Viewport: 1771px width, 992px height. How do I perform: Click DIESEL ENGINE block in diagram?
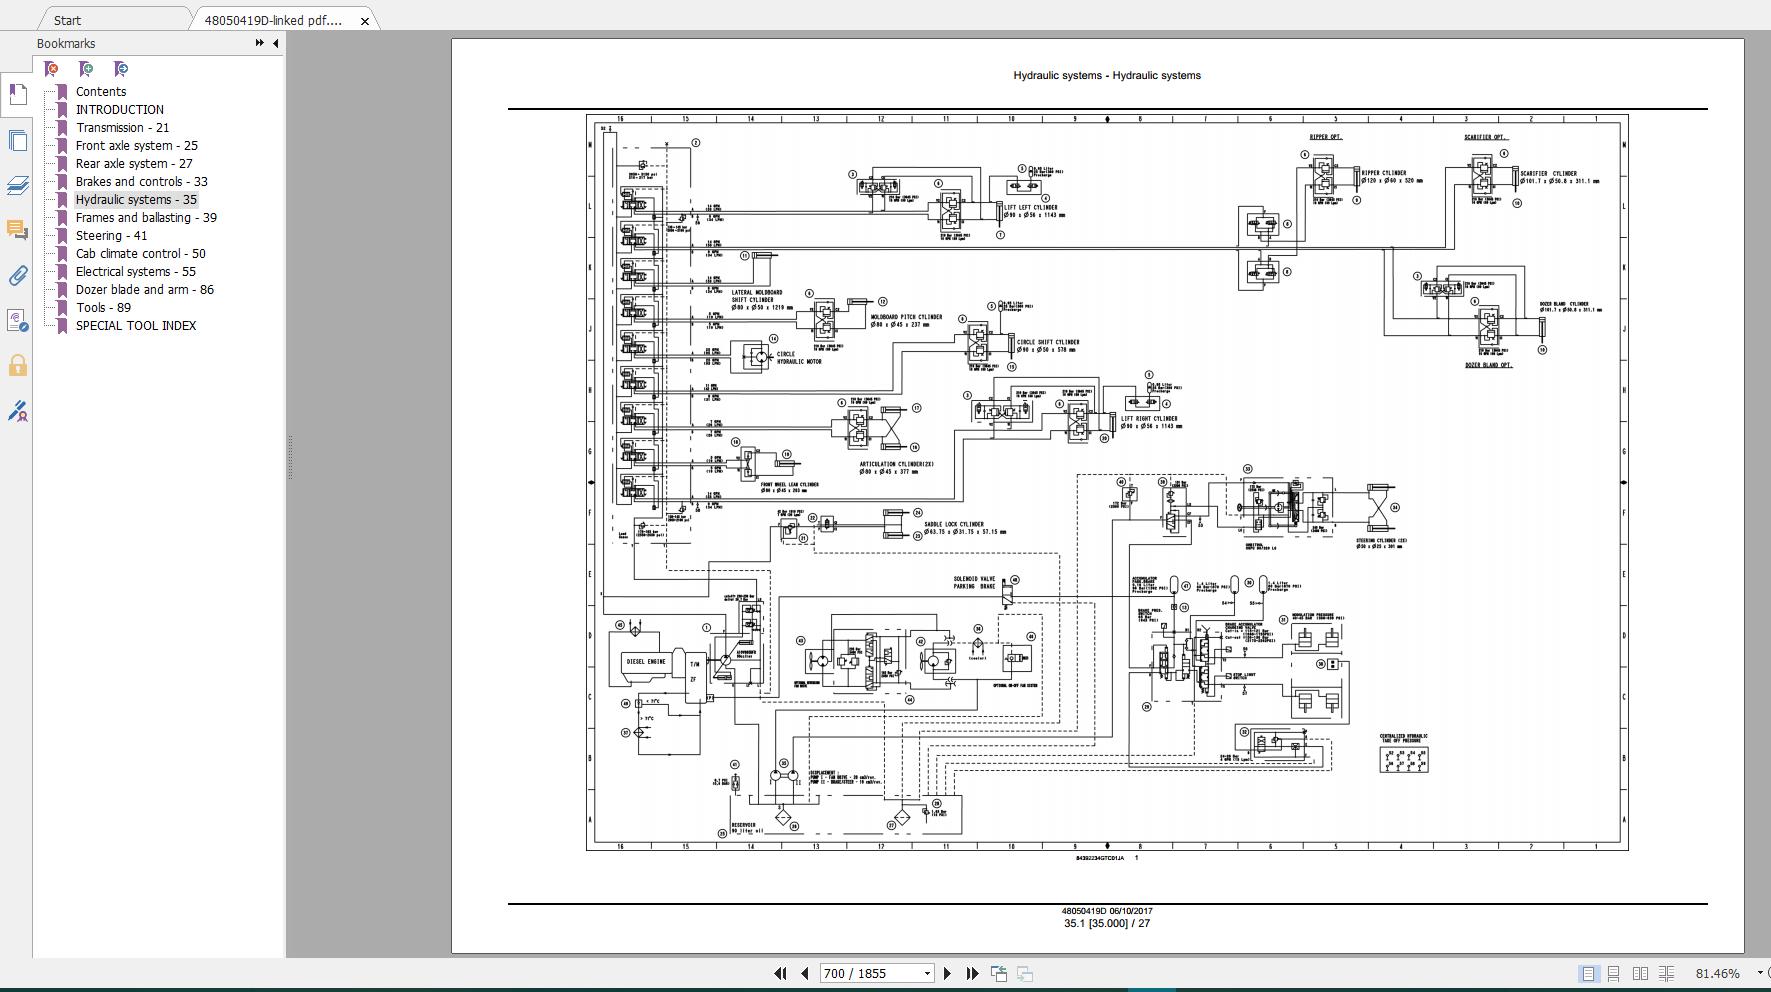pyautogui.click(x=646, y=661)
